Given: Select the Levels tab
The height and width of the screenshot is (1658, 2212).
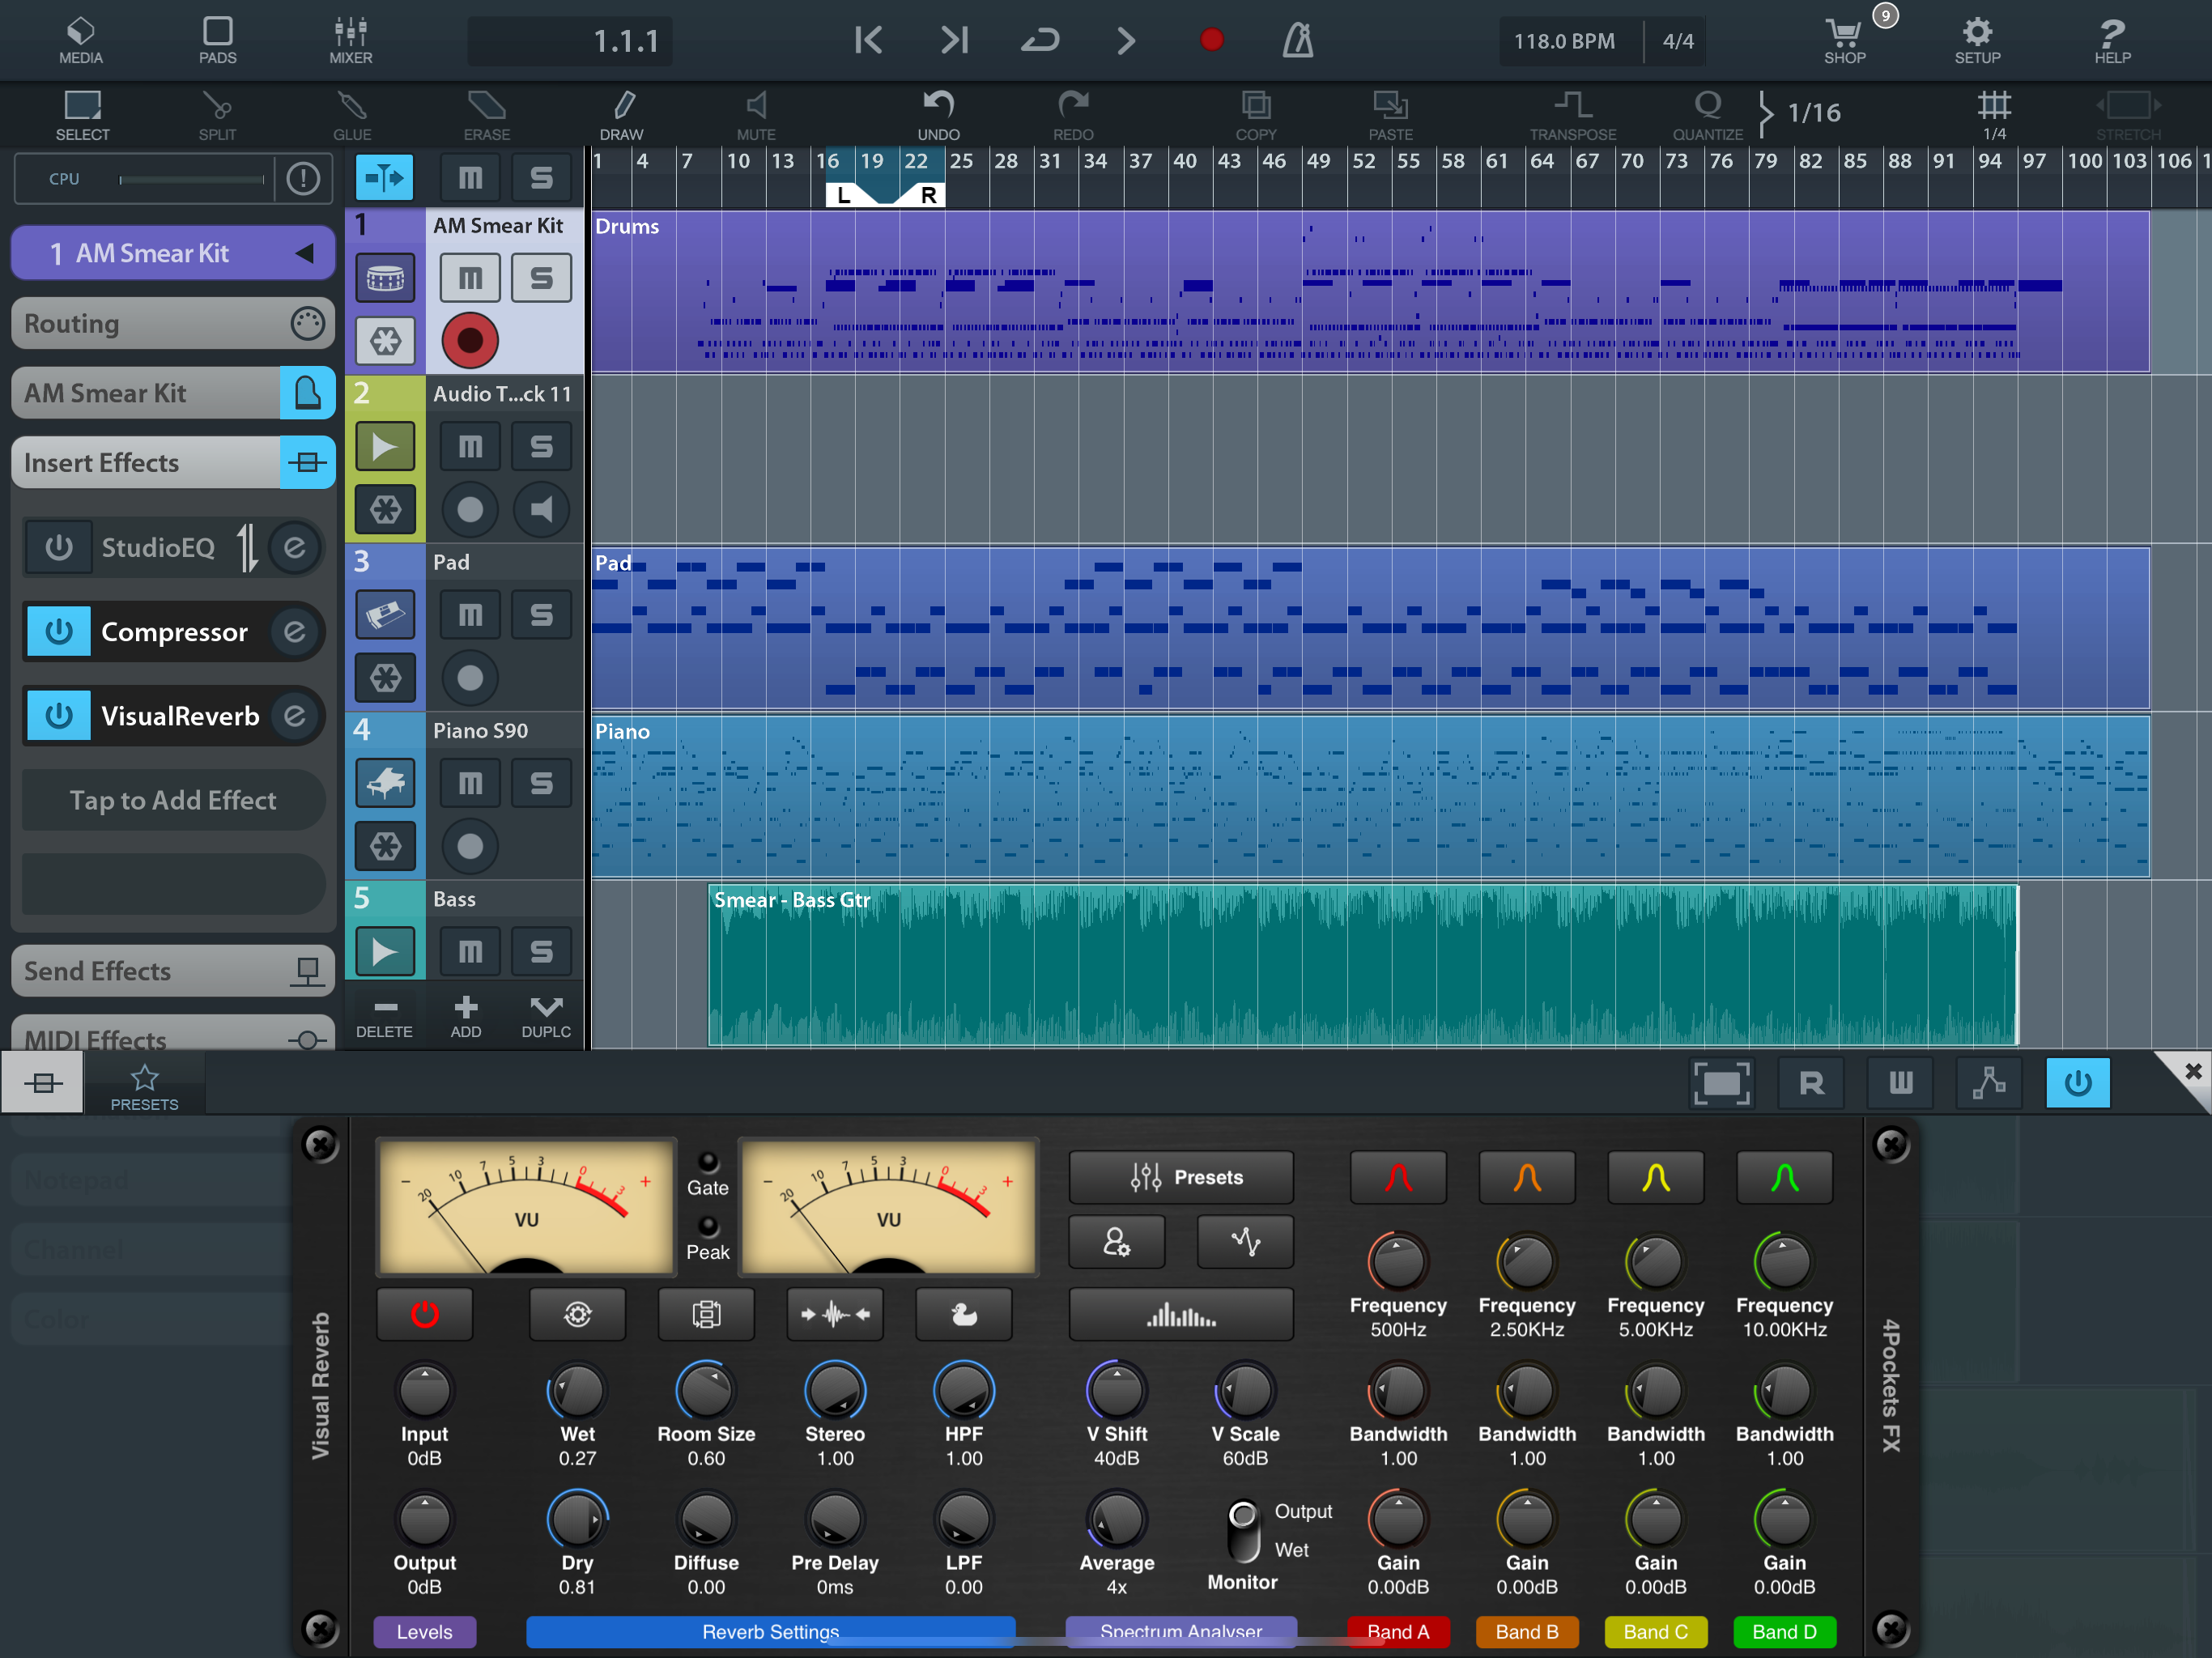Looking at the screenshot, I should 424,1631.
